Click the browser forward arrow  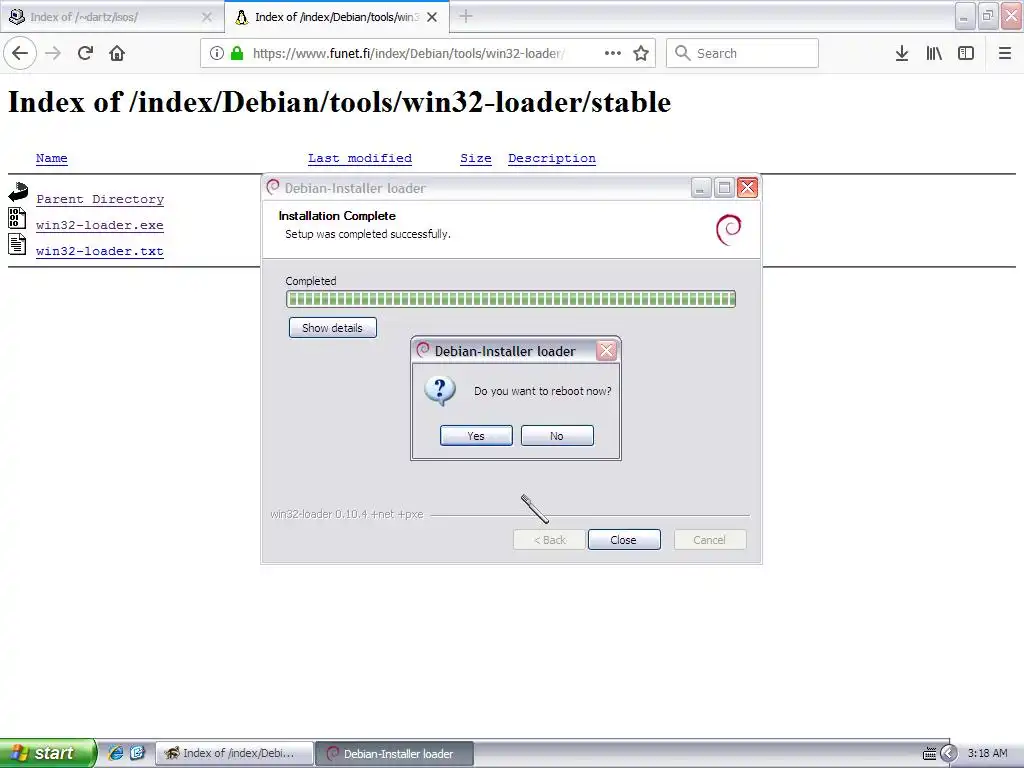point(53,53)
